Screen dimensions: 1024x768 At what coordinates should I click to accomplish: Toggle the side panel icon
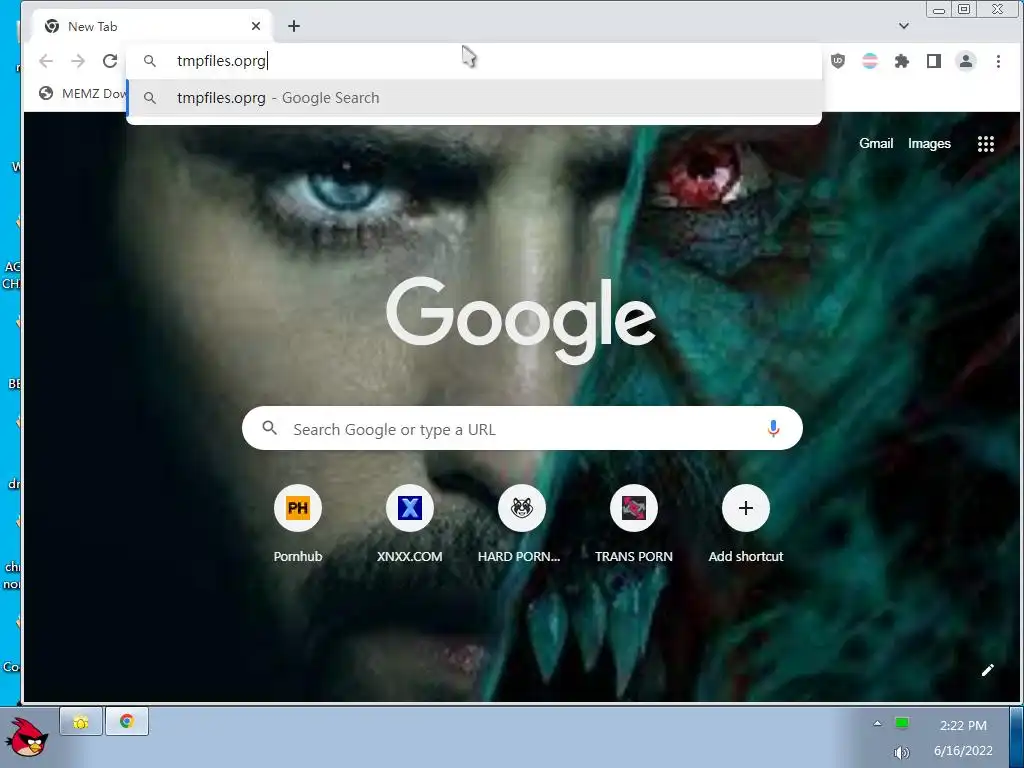click(934, 61)
